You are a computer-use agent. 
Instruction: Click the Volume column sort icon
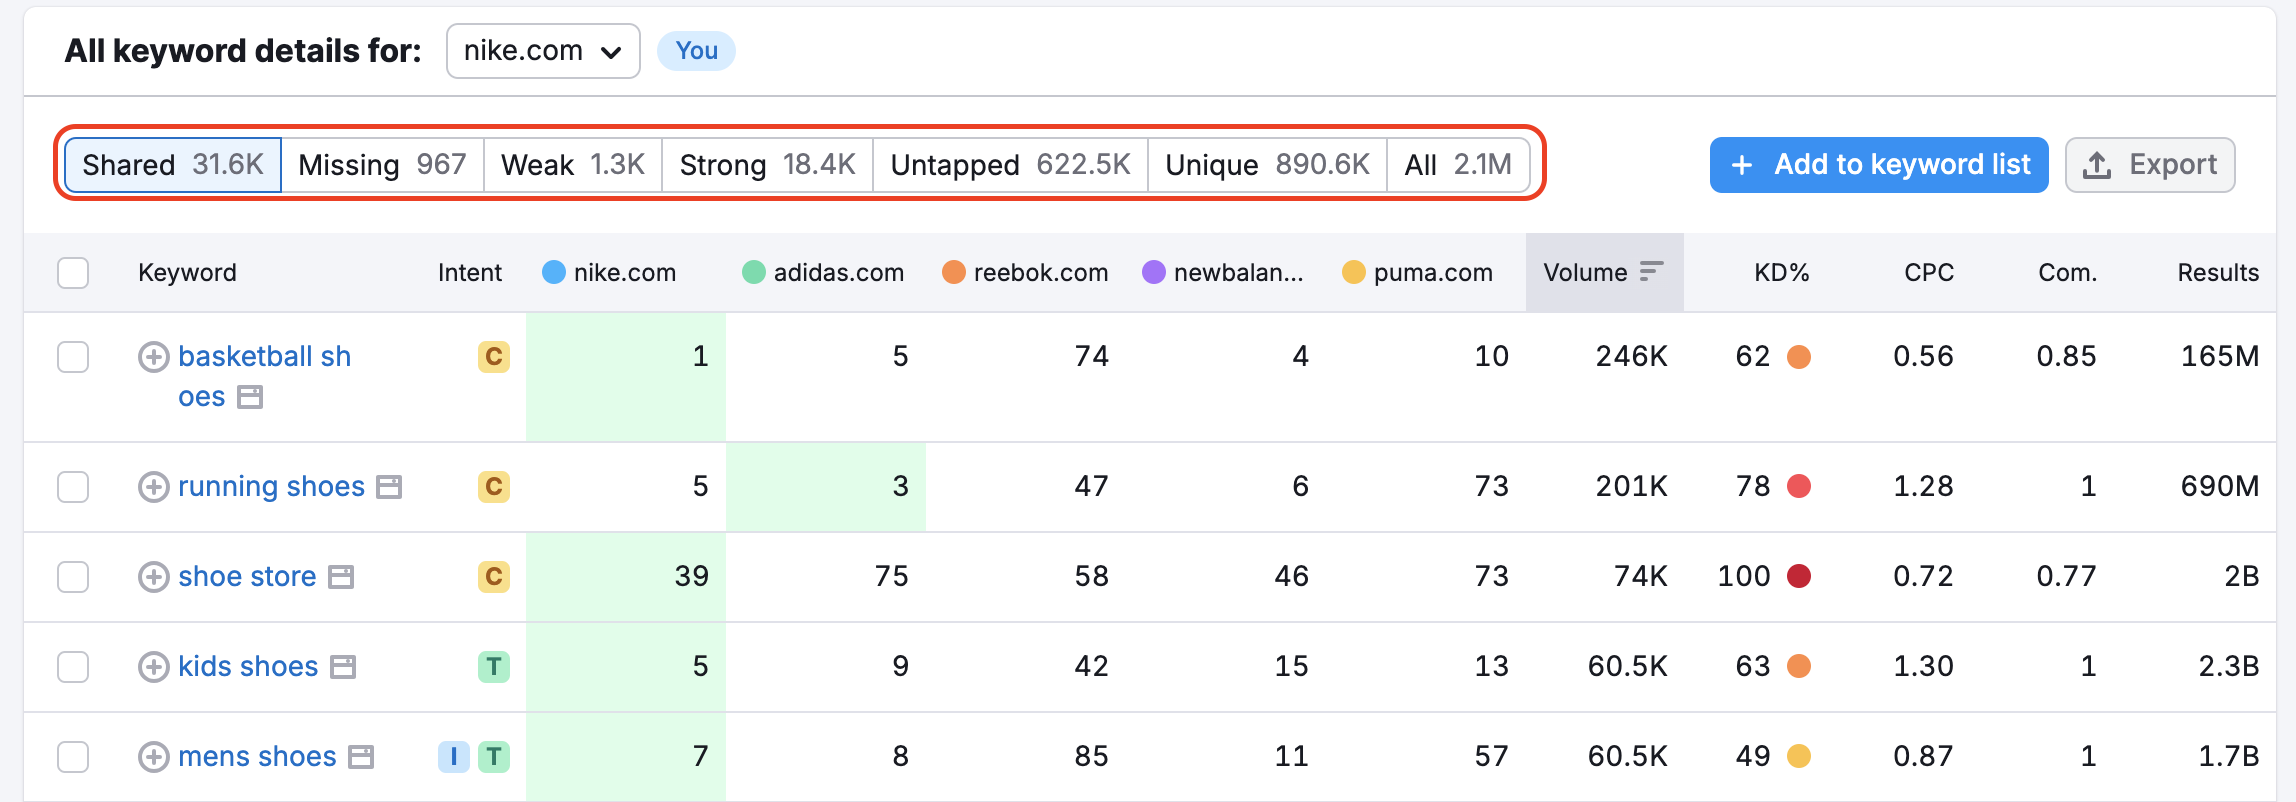(1652, 272)
